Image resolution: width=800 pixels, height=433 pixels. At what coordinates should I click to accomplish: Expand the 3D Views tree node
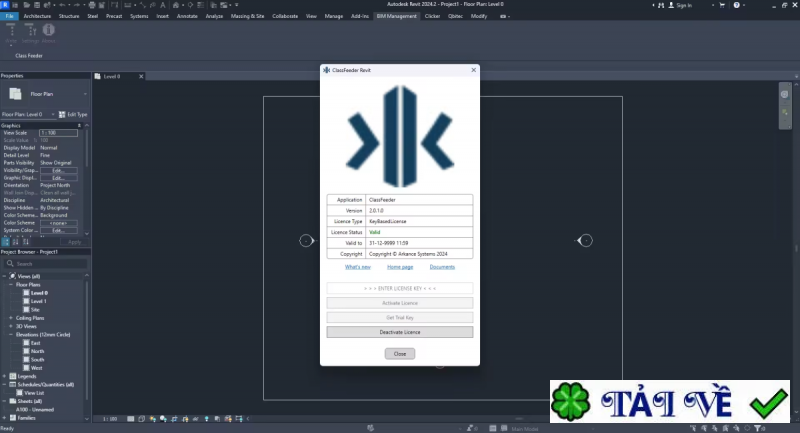[11, 326]
